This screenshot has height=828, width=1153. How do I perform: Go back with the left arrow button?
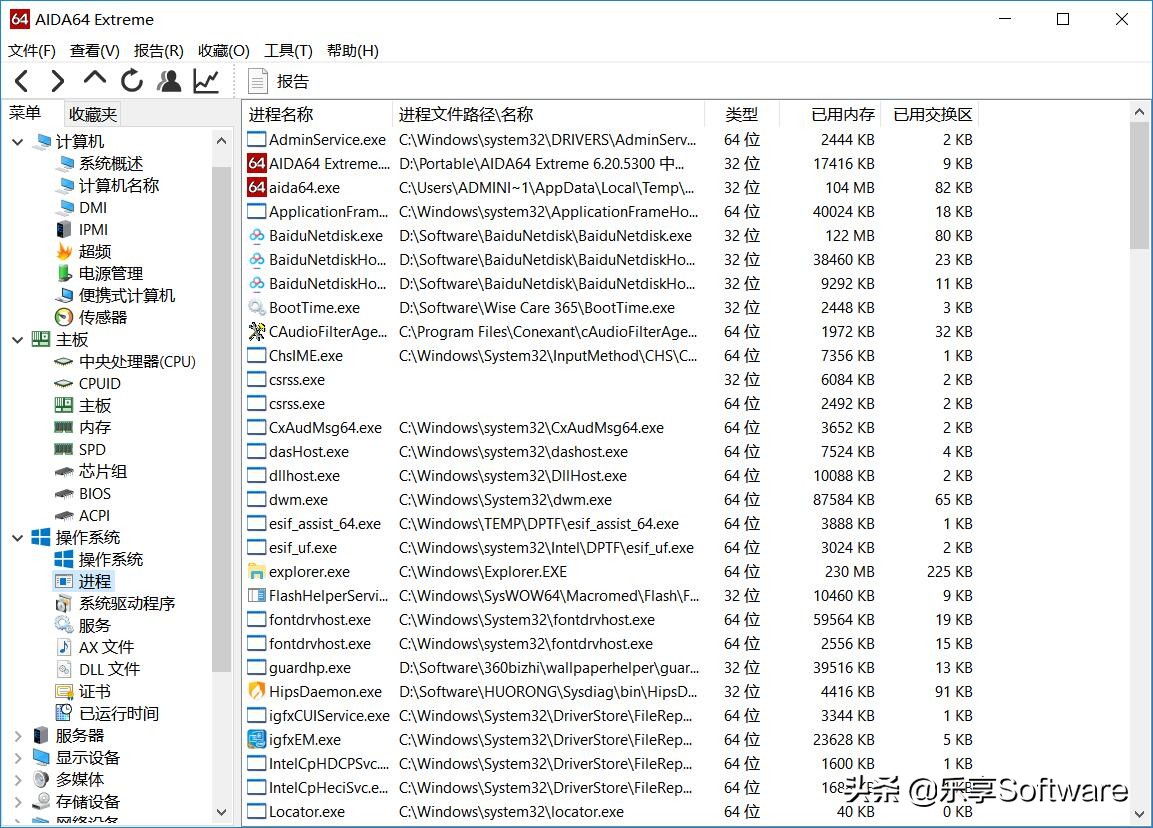pyautogui.click(x=21, y=81)
